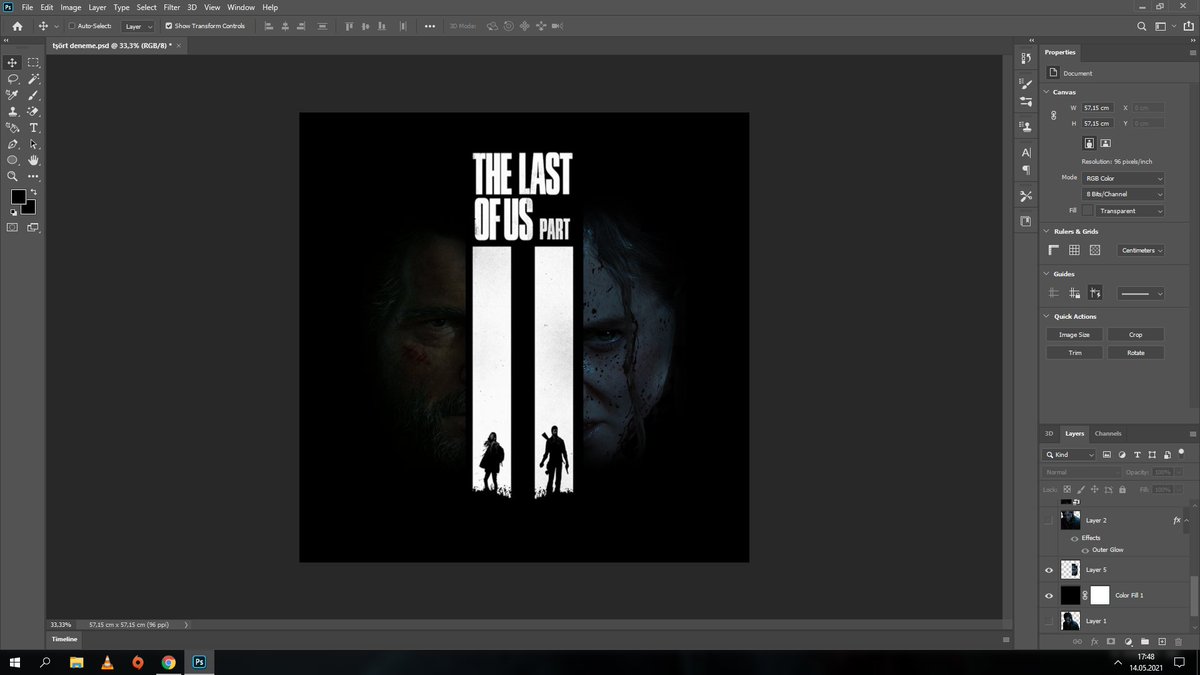Reset default foreground and background colors
Viewport: 1200px width, 675px height.
[x=14, y=212]
